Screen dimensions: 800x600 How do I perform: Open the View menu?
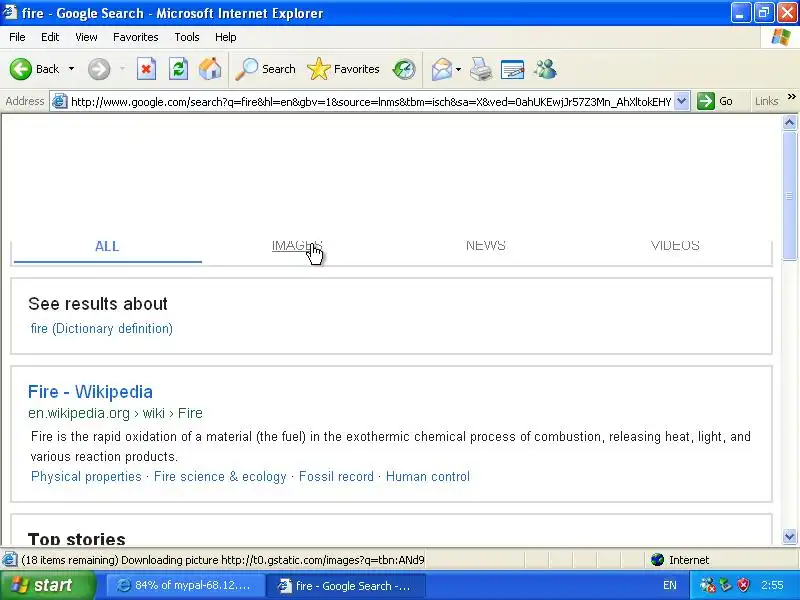point(86,37)
